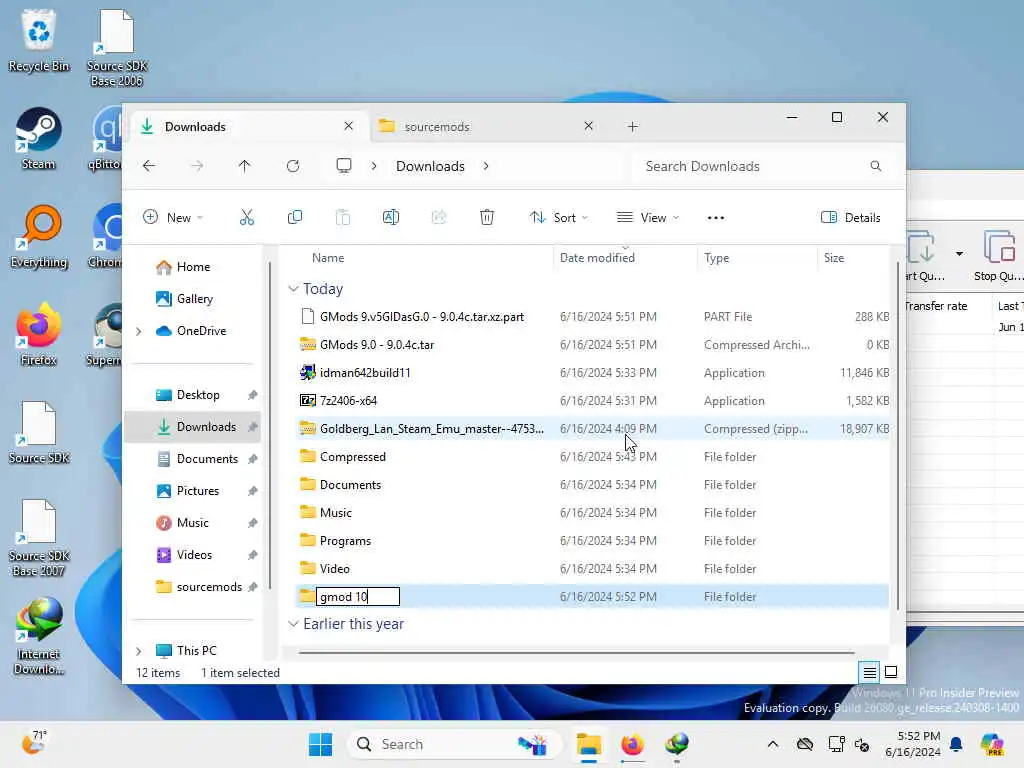Viewport: 1024px width, 768px height.
Task: Click Home in navigation pane
Action: (193, 267)
